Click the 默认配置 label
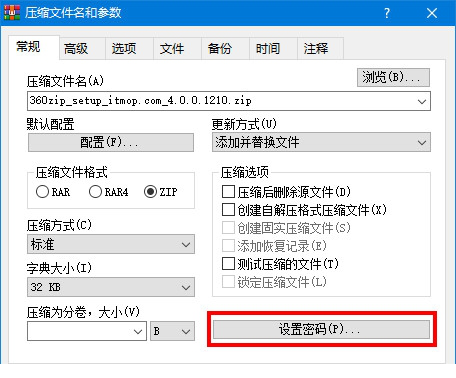Viewport: 456px width, 378px height. [50, 124]
